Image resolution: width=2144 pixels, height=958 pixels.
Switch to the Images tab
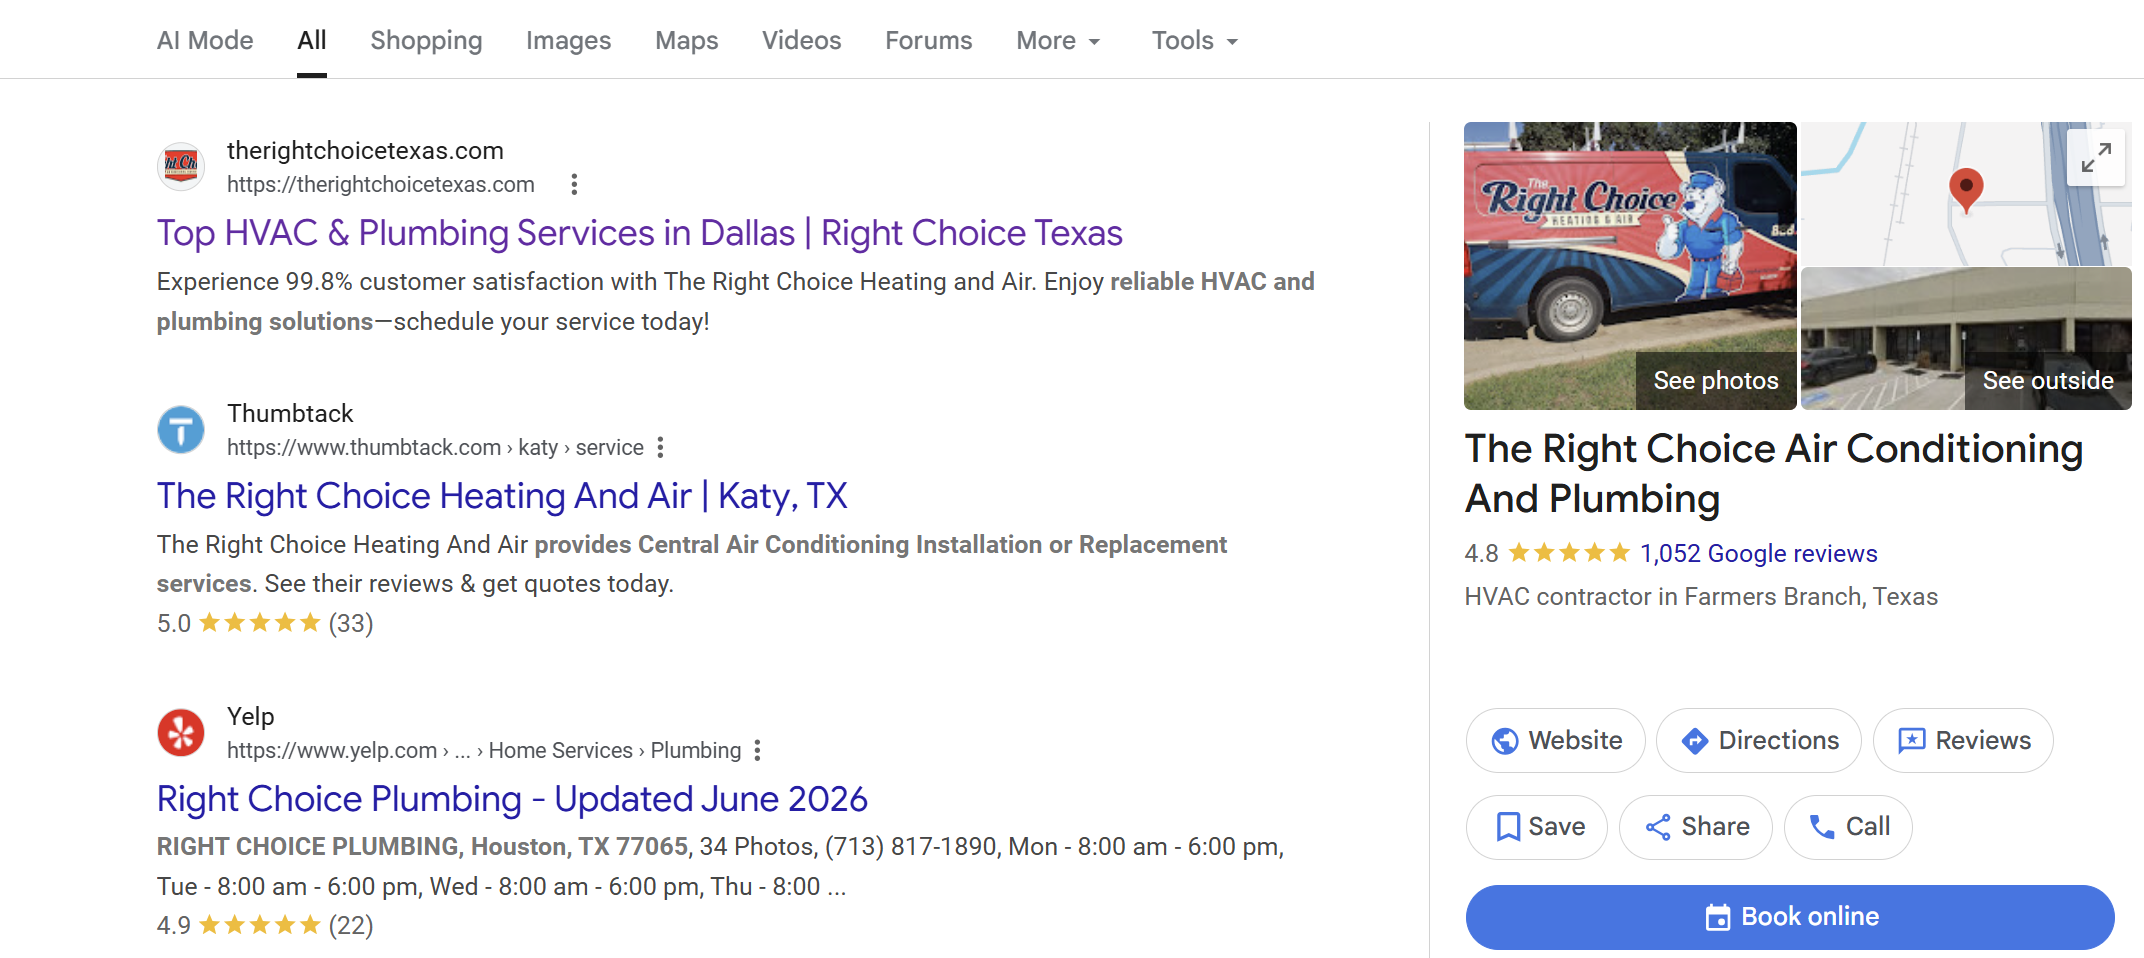pos(568,40)
